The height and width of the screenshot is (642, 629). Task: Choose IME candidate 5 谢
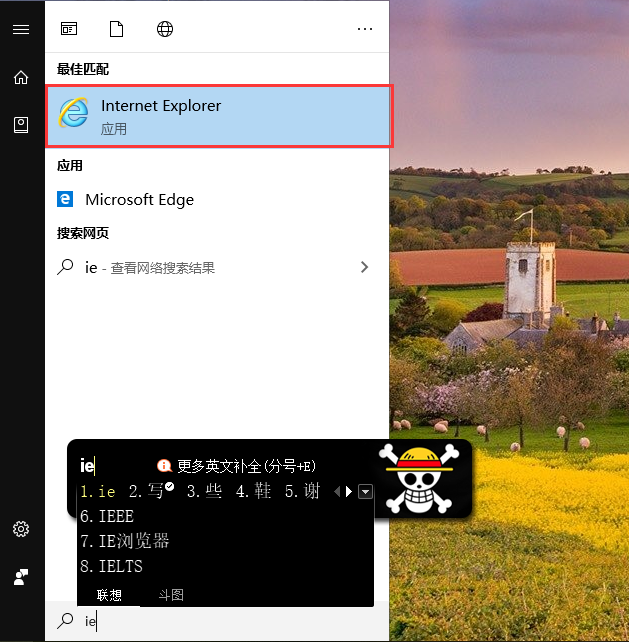tap(302, 491)
